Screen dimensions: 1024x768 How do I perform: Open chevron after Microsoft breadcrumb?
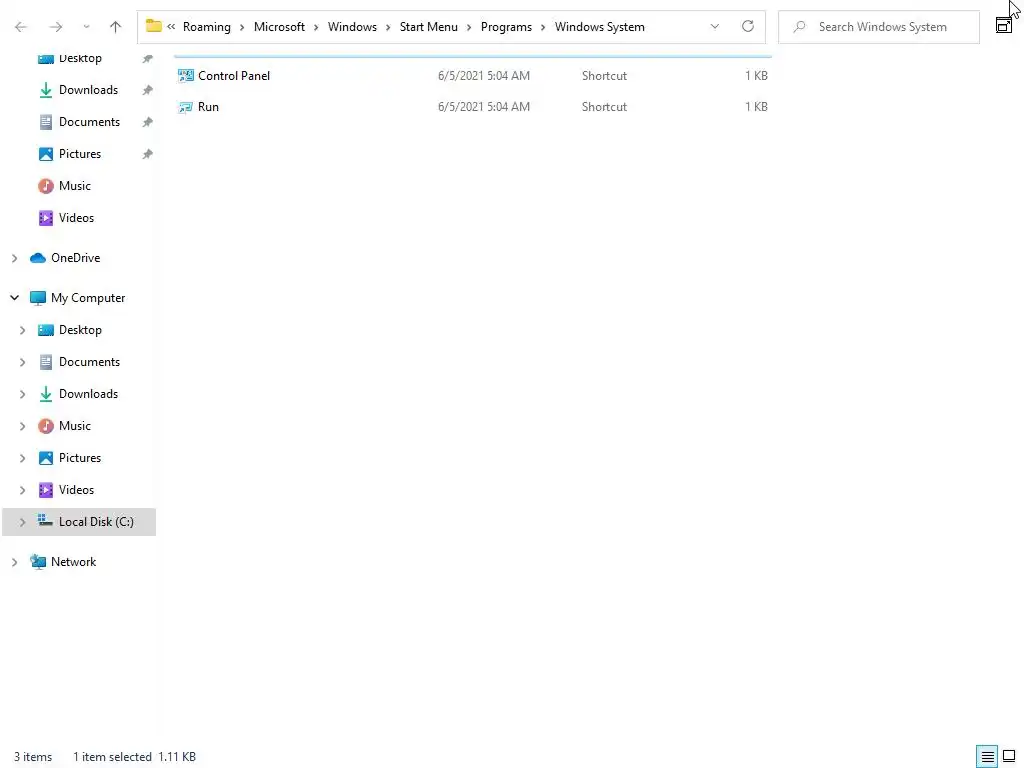tap(316, 27)
